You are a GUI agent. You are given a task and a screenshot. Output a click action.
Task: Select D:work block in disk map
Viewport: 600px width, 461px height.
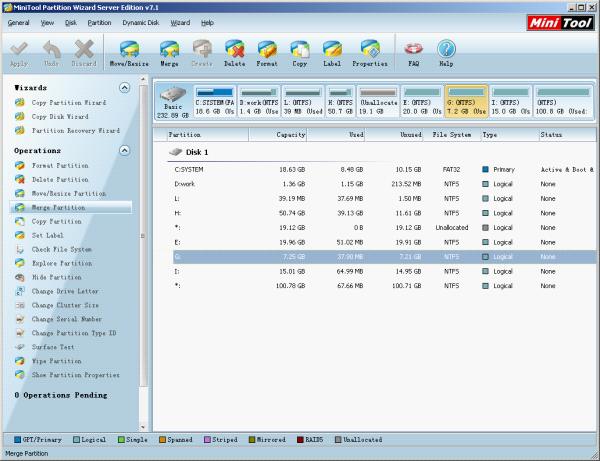pos(259,101)
